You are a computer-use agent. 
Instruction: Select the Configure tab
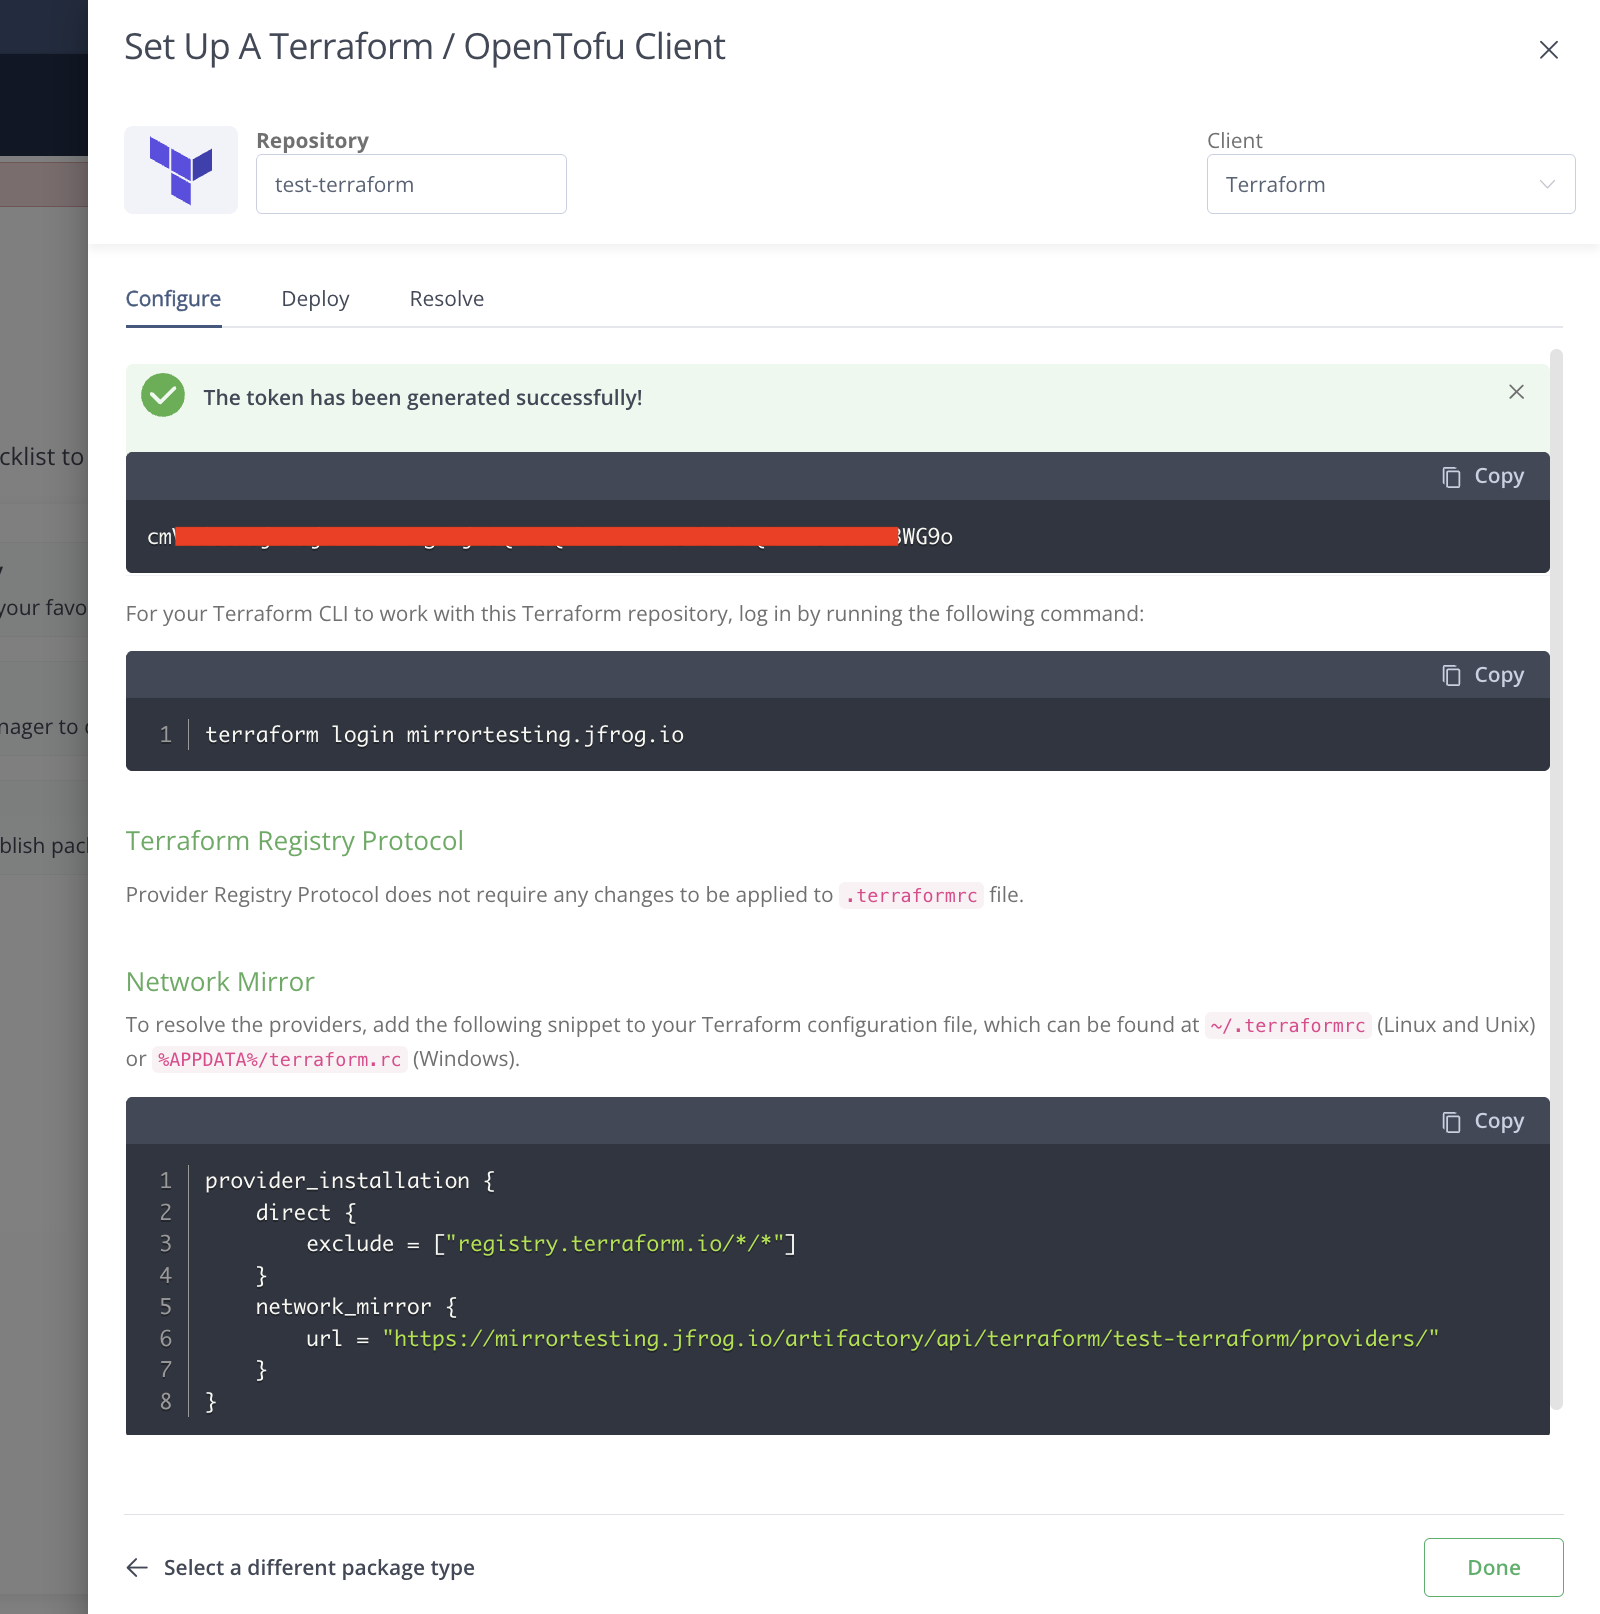[173, 299]
